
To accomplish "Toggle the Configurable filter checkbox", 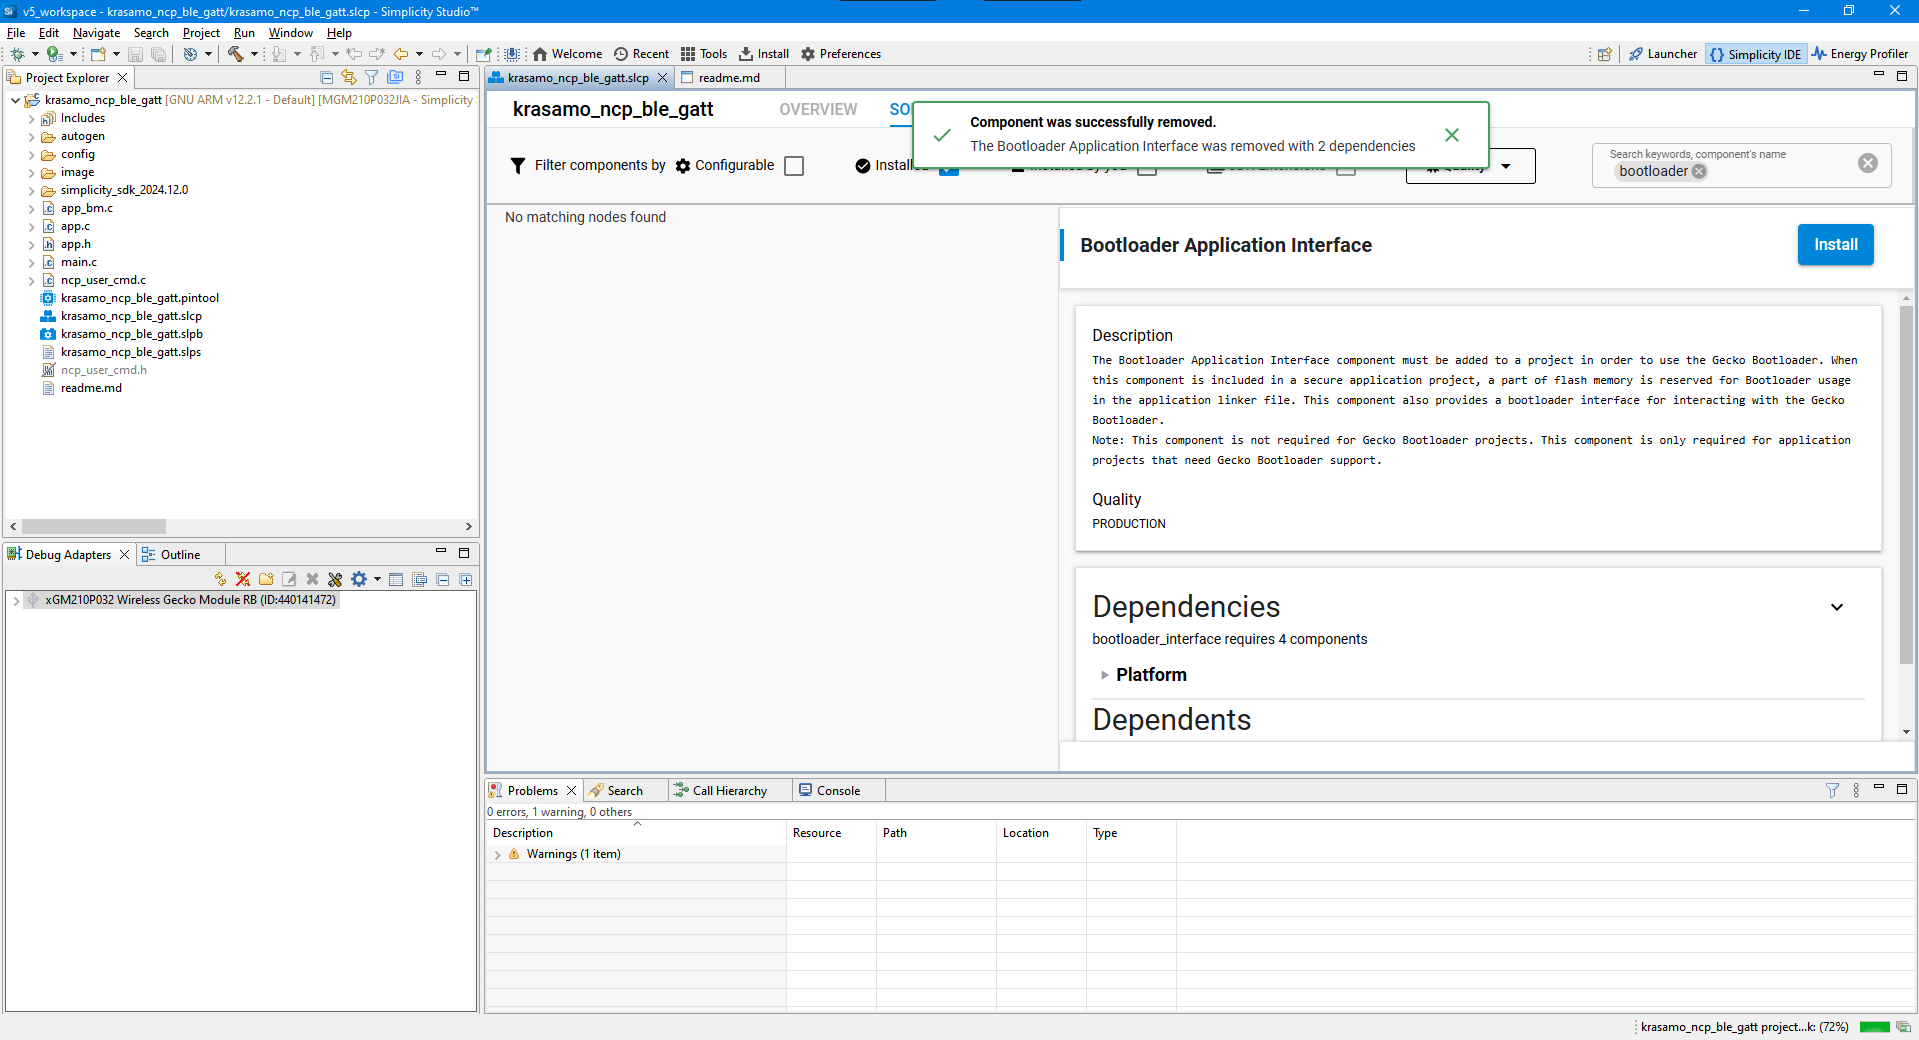I will (x=794, y=166).
